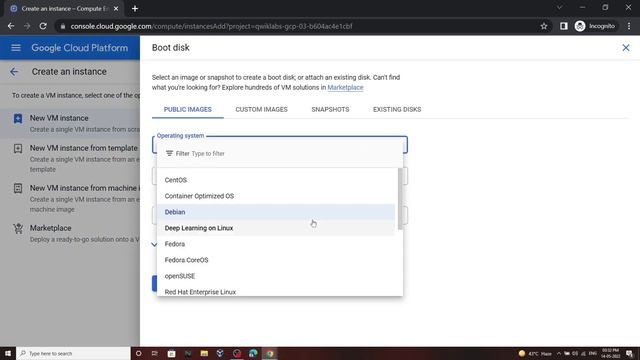Viewport: 640px width, 360px height.
Task: Click New VM instance from machine image icon
Action: point(18,188)
